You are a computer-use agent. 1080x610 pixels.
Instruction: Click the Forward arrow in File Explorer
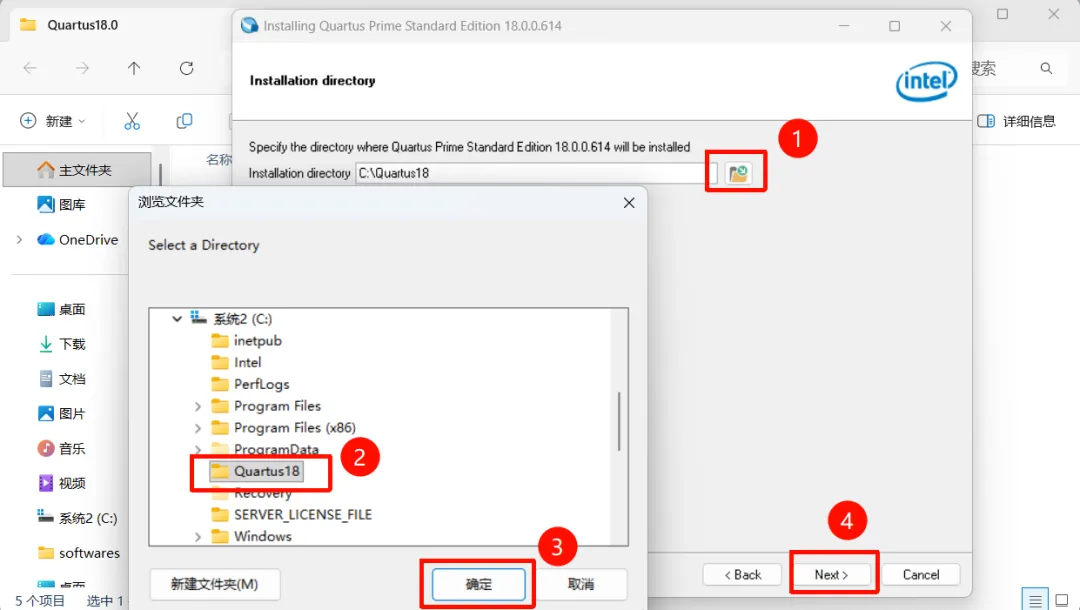[x=82, y=68]
